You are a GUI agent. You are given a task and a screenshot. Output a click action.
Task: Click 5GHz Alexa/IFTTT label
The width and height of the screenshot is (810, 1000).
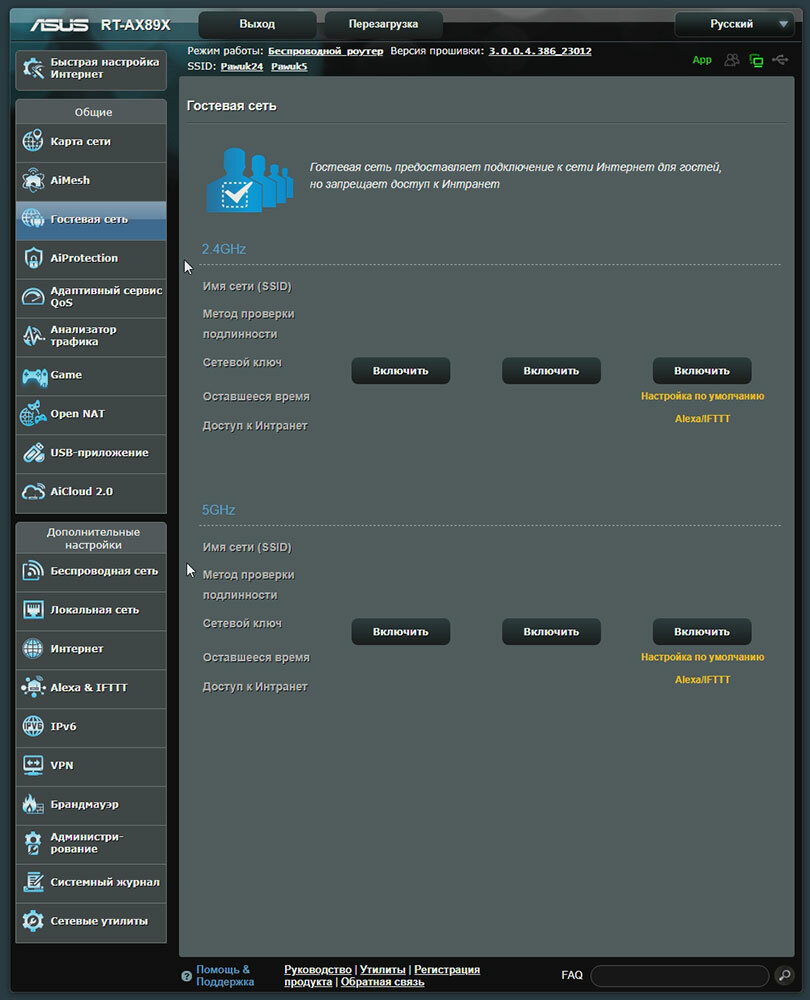click(702, 680)
